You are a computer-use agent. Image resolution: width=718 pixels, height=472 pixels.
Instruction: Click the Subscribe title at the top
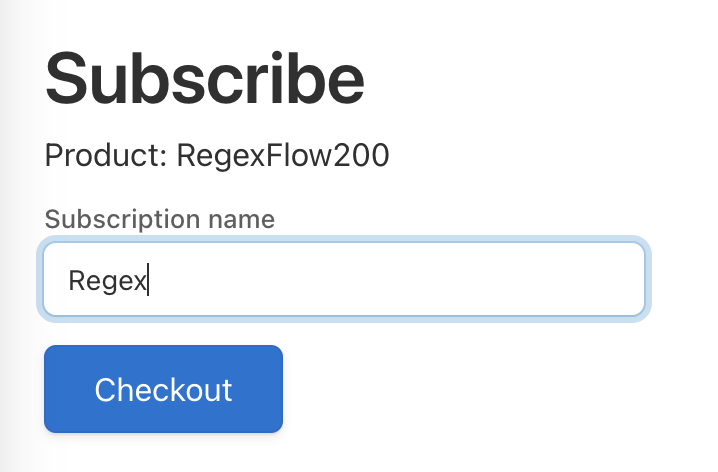coord(205,79)
